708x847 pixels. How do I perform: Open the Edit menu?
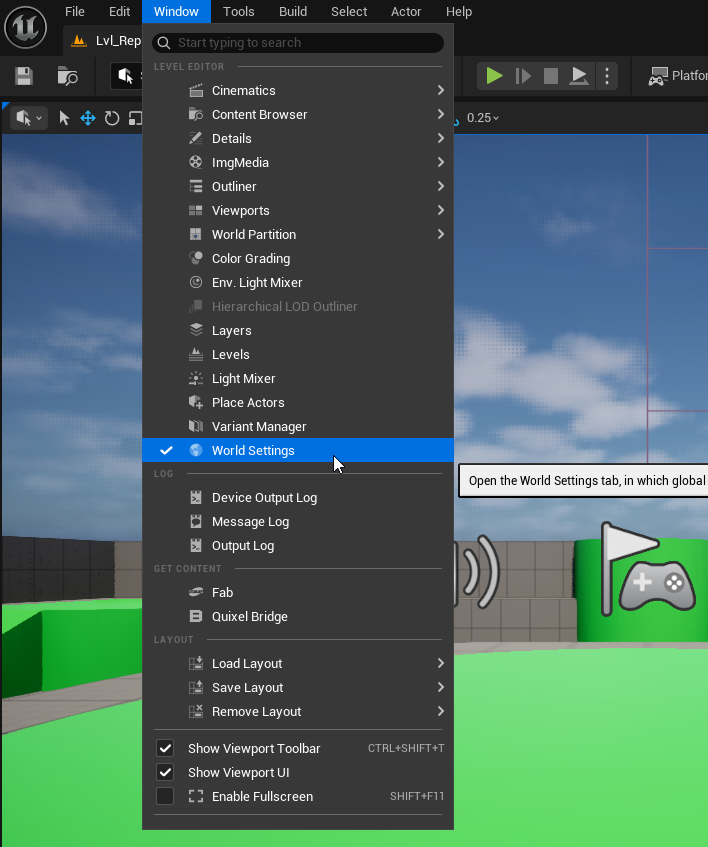click(x=119, y=11)
